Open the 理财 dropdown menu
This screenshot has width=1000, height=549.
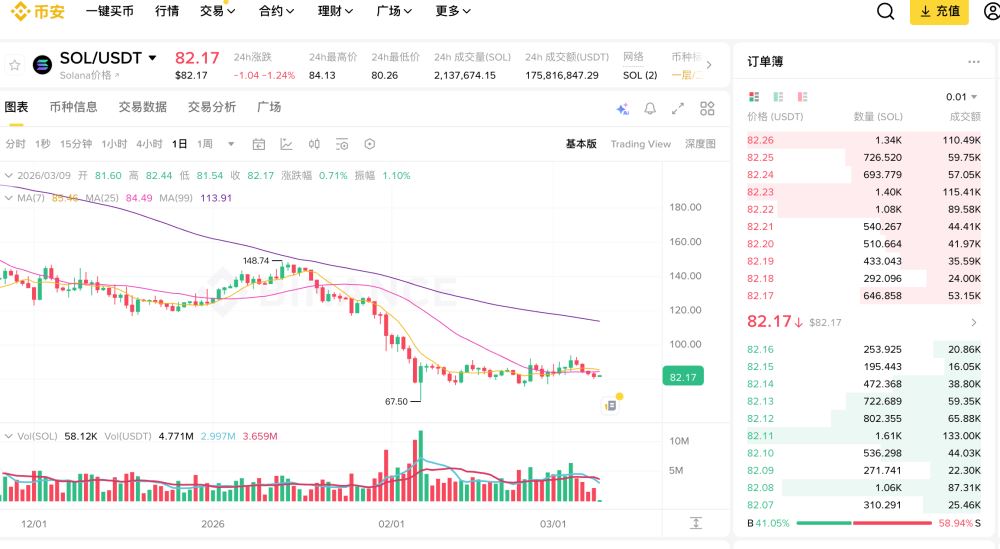(335, 11)
